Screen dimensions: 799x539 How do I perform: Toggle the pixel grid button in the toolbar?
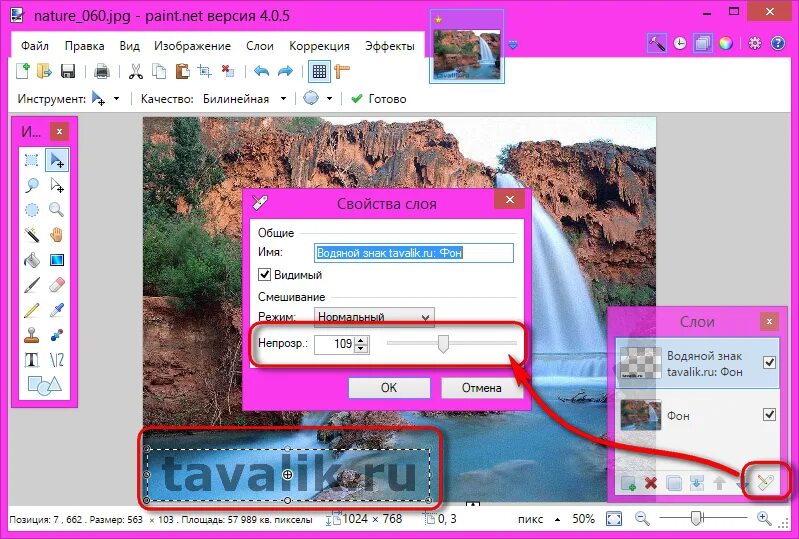point(319,71)
